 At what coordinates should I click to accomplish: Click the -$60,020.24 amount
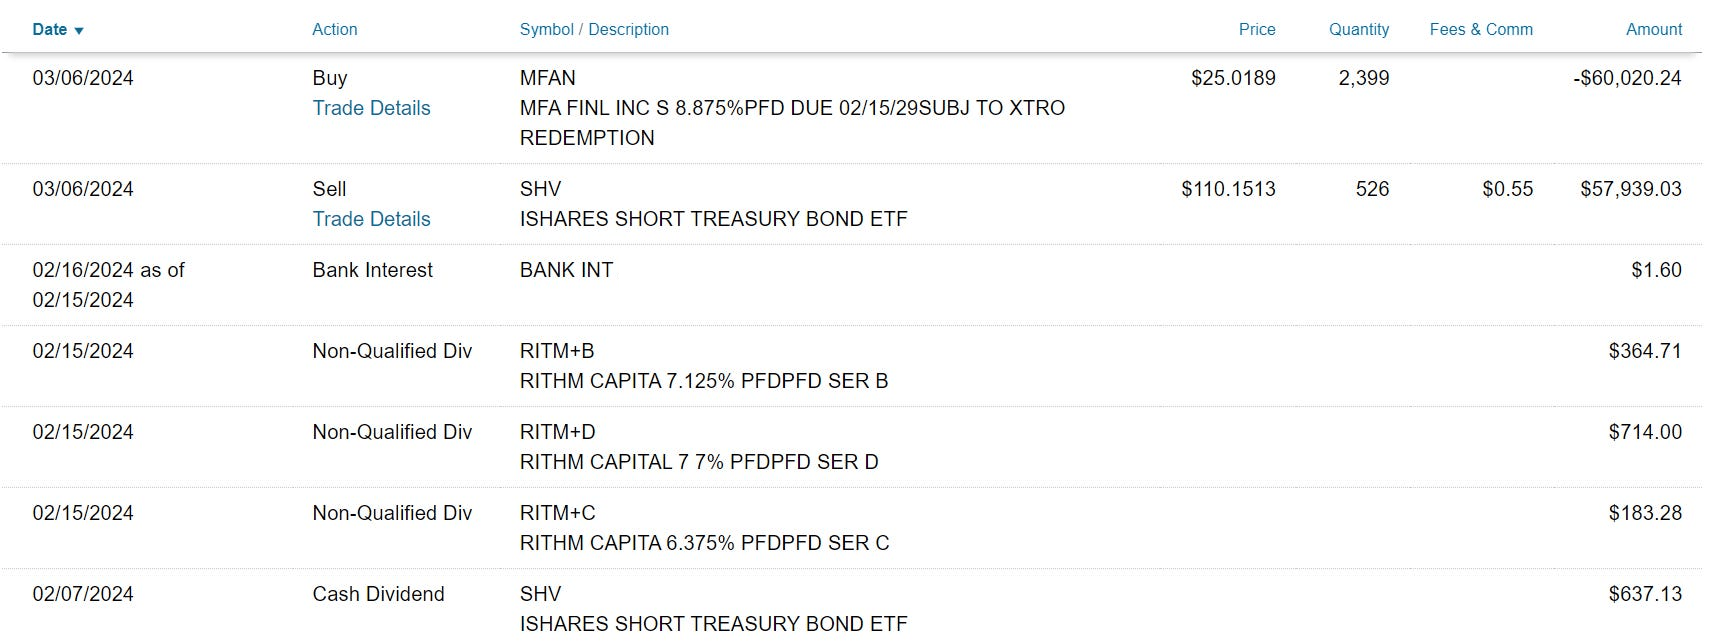(x=1627, y=78)
